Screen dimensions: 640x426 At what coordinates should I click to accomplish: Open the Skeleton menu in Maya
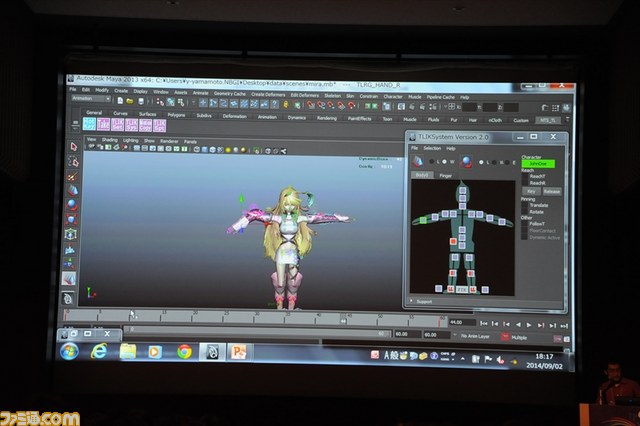(332, 95)
